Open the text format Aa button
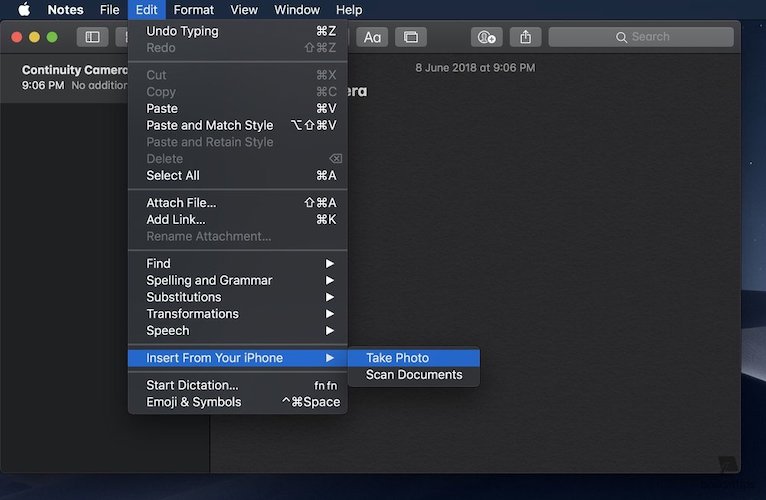The width and height of the screenshot is (766, 500). click(x=372, y=37)
